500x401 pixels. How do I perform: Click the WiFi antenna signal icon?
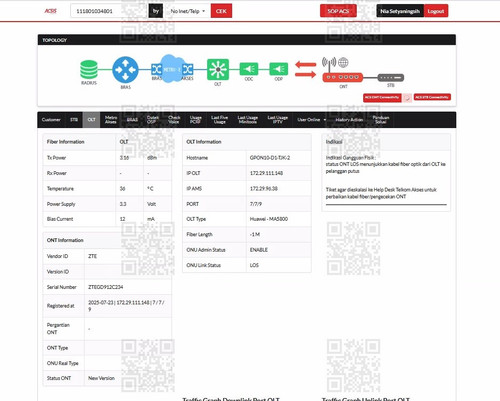[x=329, y=62]
